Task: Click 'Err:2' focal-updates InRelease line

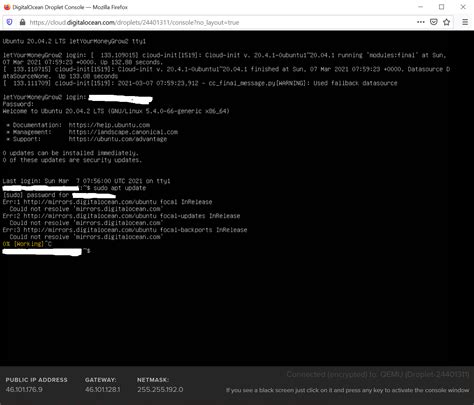Action: pyautogui.click(x=121, y=216)
